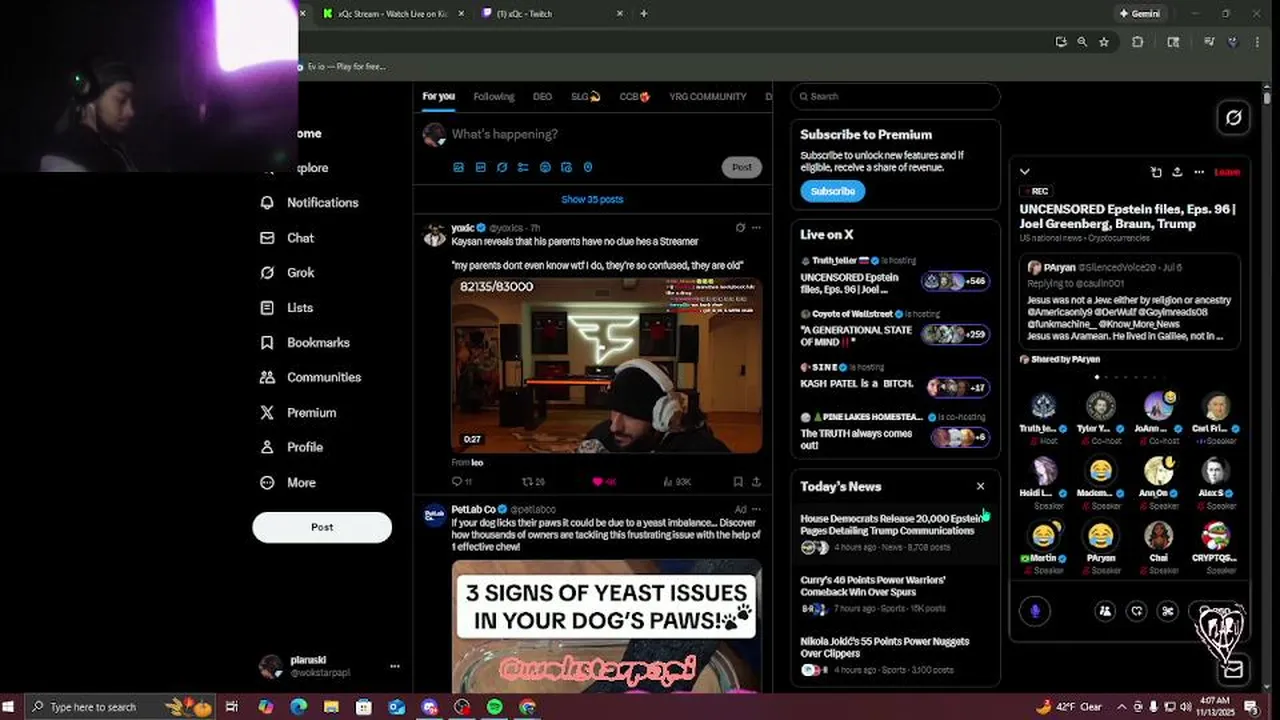The height and width of the screenshot is (720, 1280).
Task: Repost the yoxic post
Action: [533, 482]
